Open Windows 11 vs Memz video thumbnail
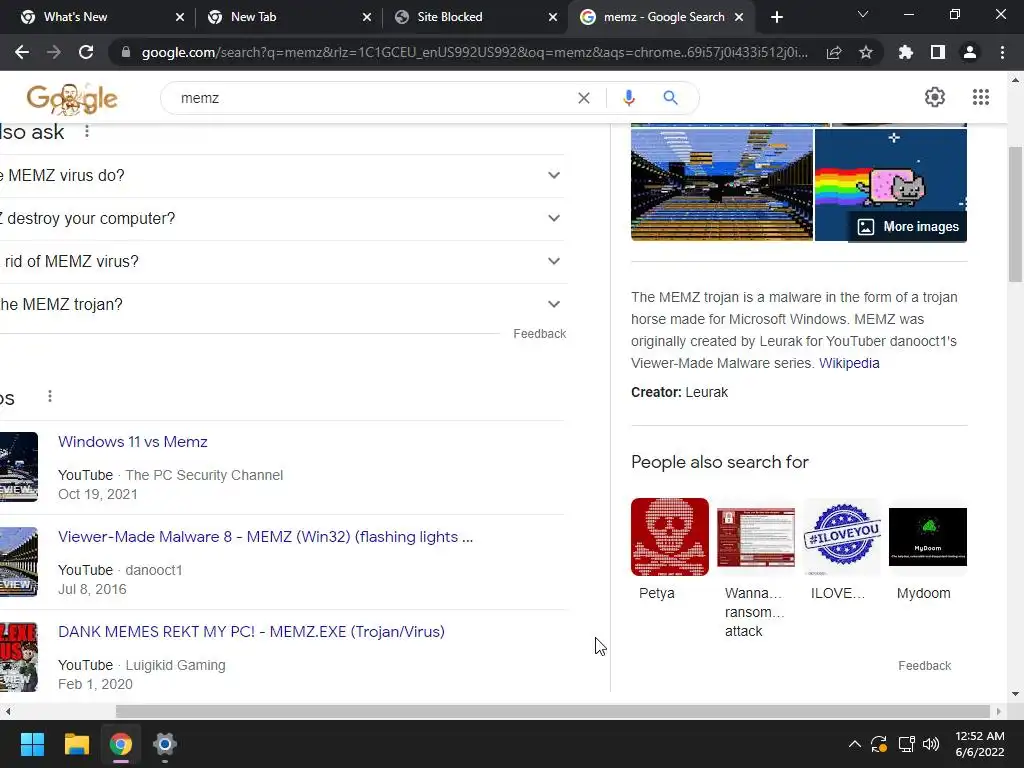Image resolution: width=1024 pixels, height=768 pixels. tap(19, 467)
